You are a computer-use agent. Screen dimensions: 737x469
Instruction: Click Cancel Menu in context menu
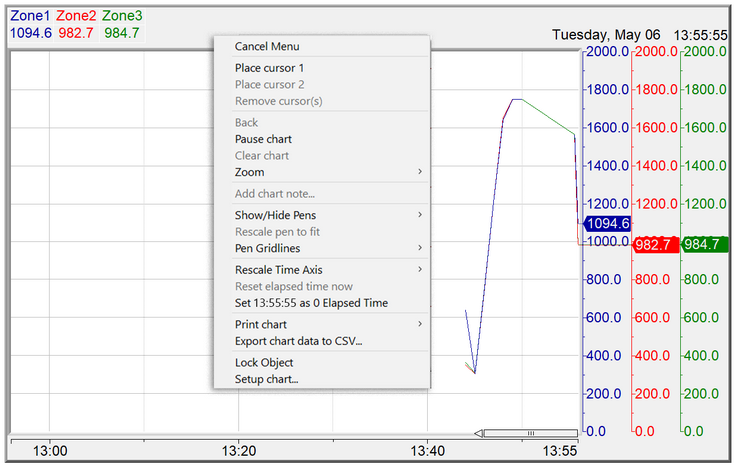(266, 46)
